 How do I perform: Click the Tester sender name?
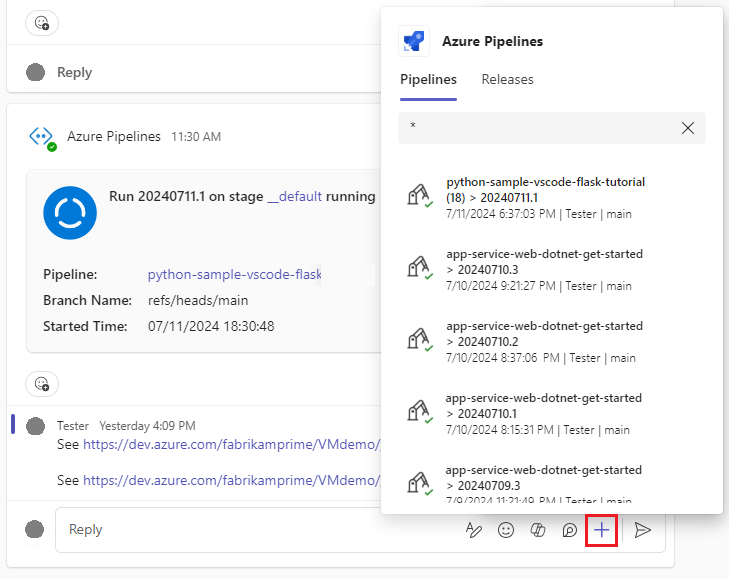tap(73, 426)
